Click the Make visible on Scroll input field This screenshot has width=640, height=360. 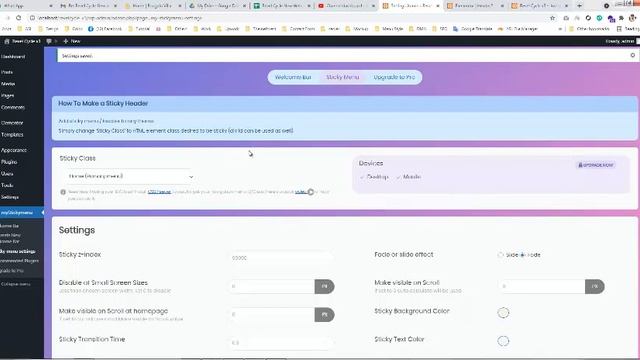pyautogui.click(x=542, y=287)
